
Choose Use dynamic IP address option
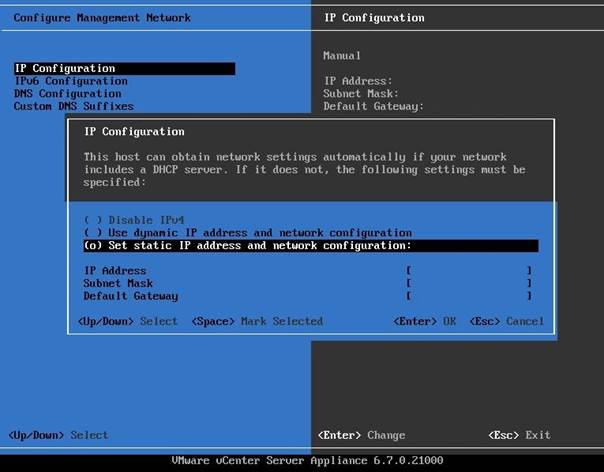tap(248, 233)
